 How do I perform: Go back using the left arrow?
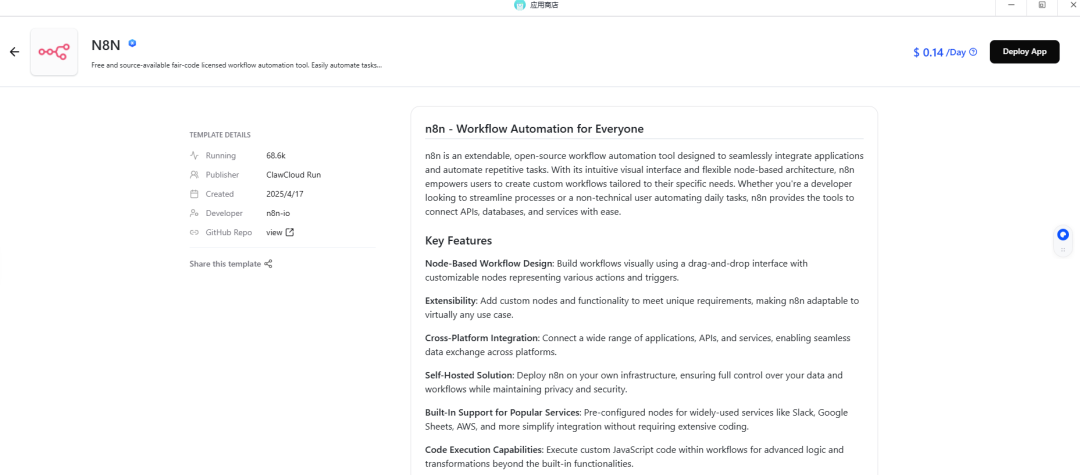coord(14,52)
